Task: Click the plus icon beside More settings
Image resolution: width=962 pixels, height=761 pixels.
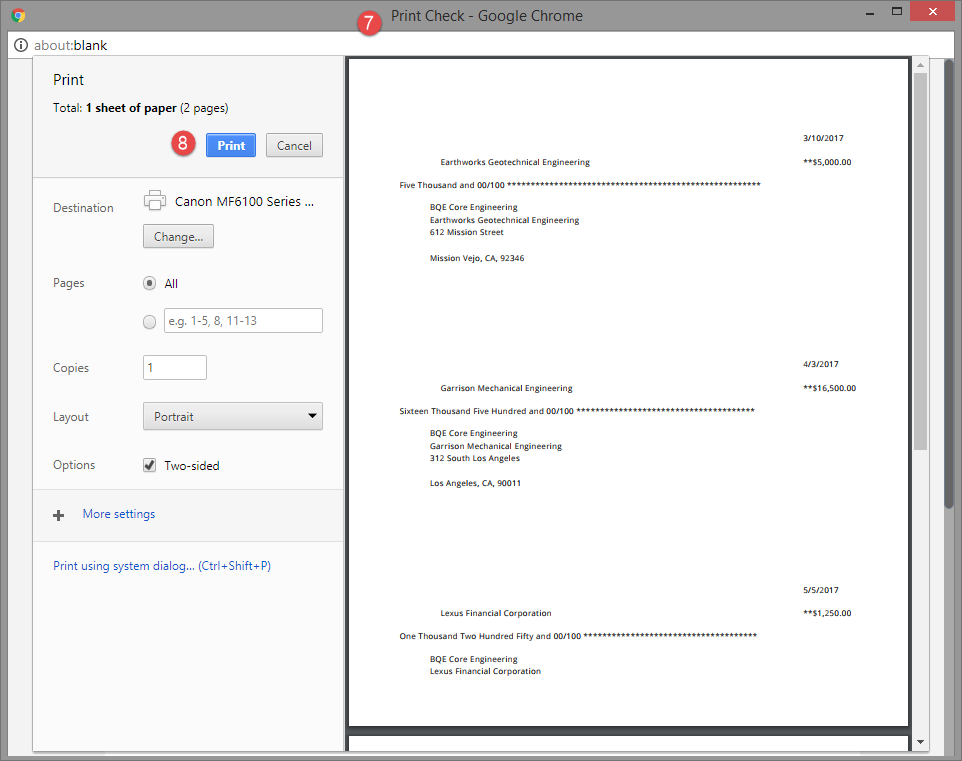Action: pos(58,514)
